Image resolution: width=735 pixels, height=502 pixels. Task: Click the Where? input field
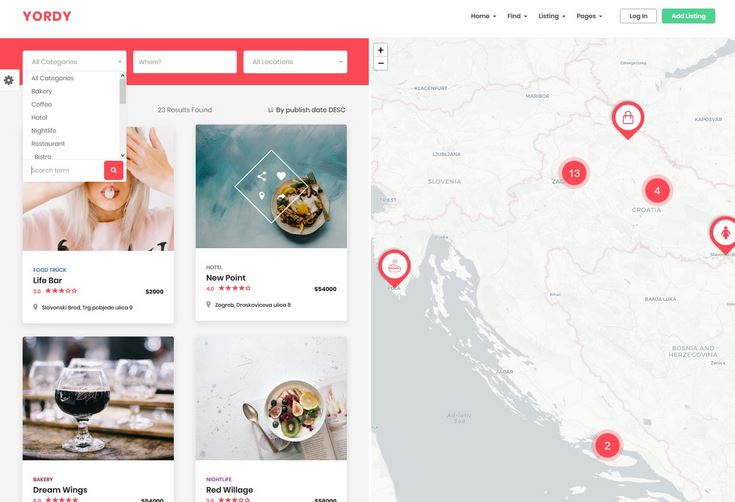pyautogui.click(x=185, y=62)
